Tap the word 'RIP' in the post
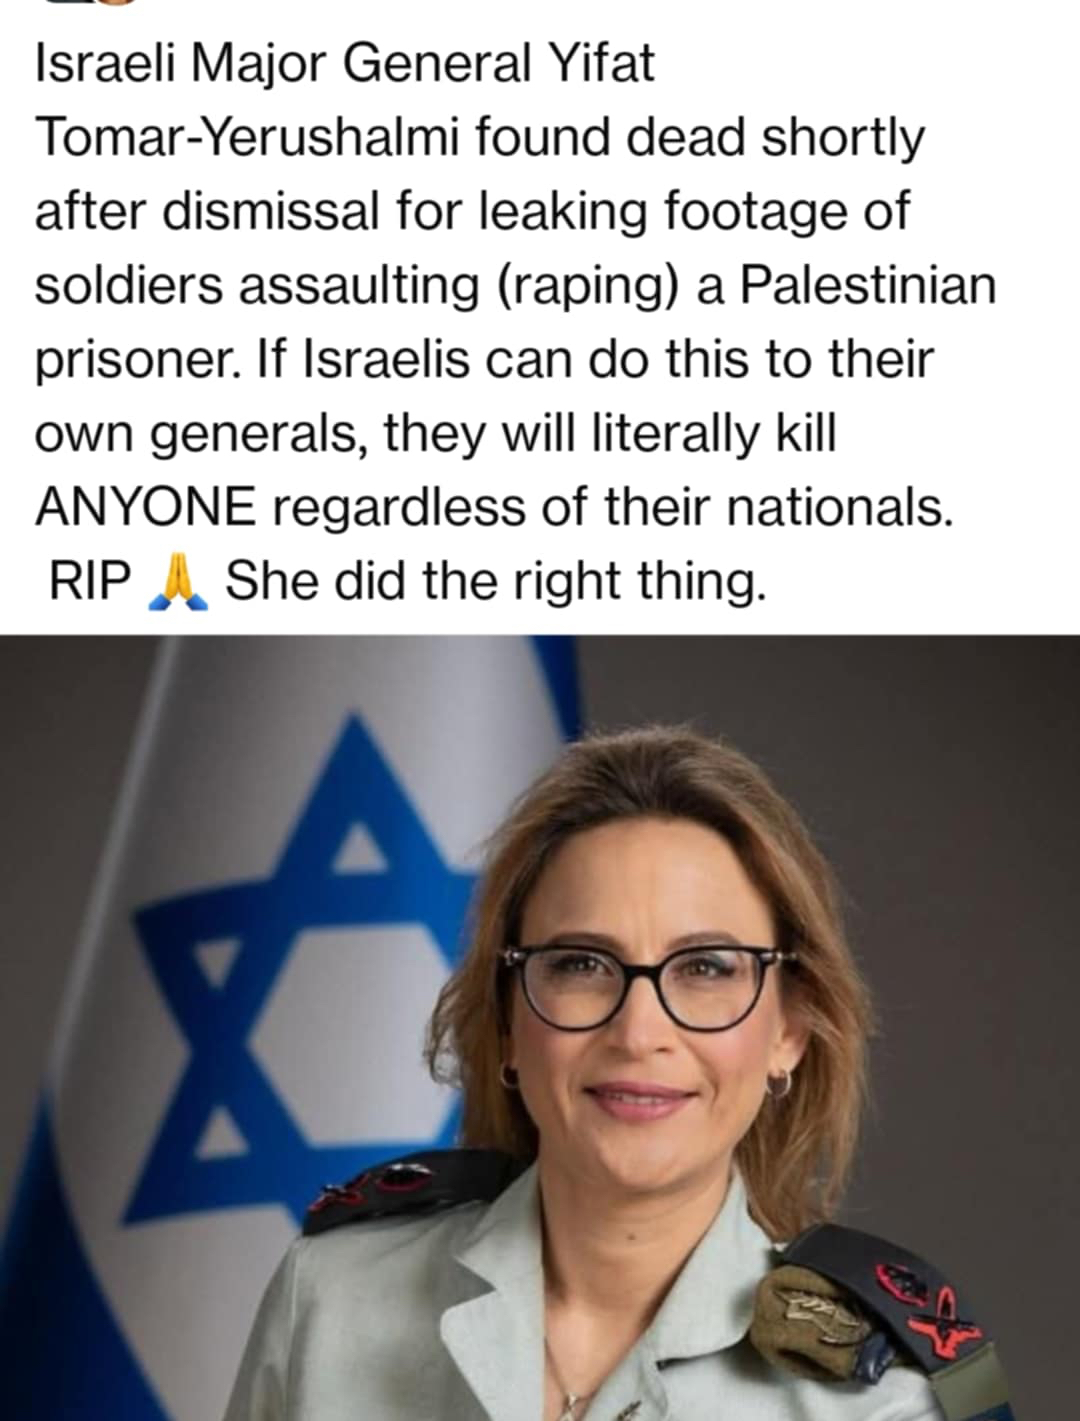The image size is (1080, 1421). pos(91,582)
